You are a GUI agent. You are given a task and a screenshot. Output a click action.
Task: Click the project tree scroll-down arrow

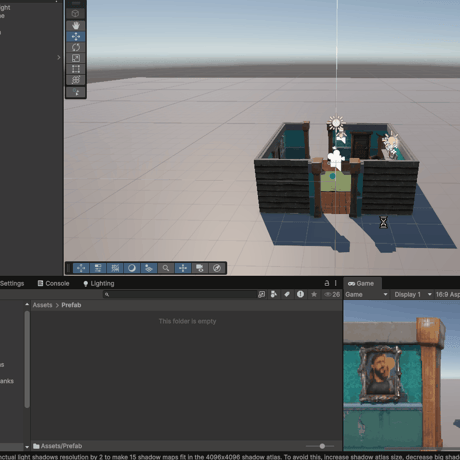[x=27, y=447]
